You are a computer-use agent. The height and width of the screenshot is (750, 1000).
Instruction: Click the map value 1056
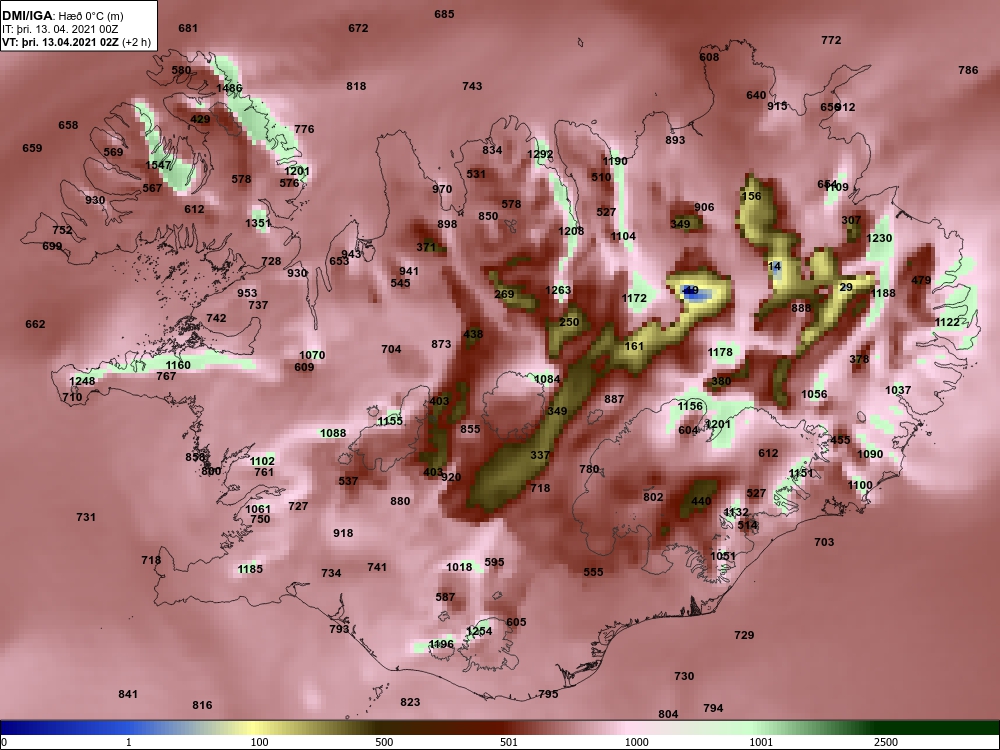pos(814,394)
